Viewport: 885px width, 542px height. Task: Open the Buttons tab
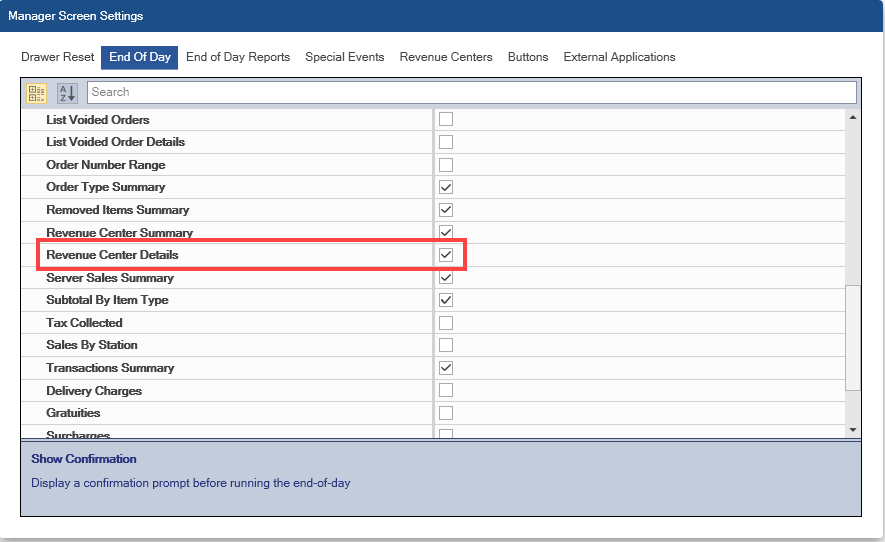point(528,57)
